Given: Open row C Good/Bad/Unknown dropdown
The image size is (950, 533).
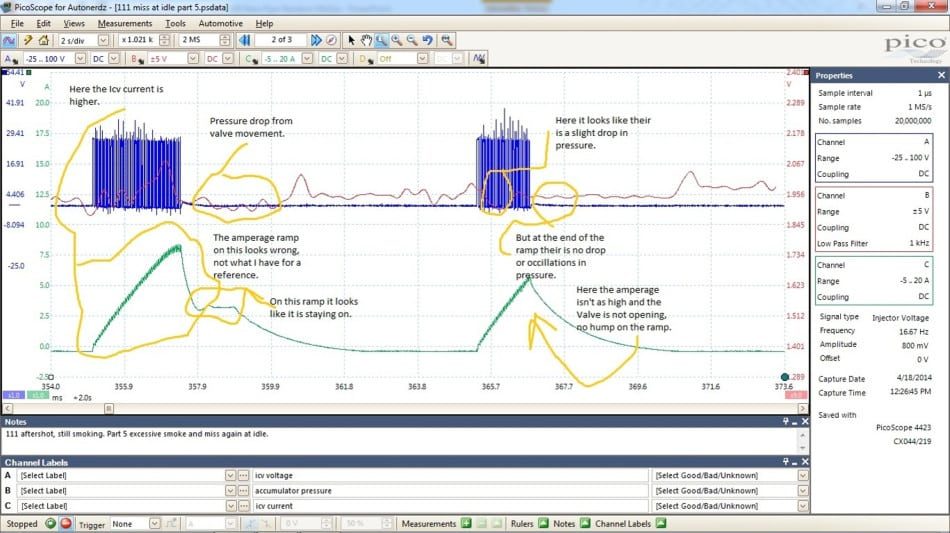Looking at the screenshot, I should [x=803, y=506].
